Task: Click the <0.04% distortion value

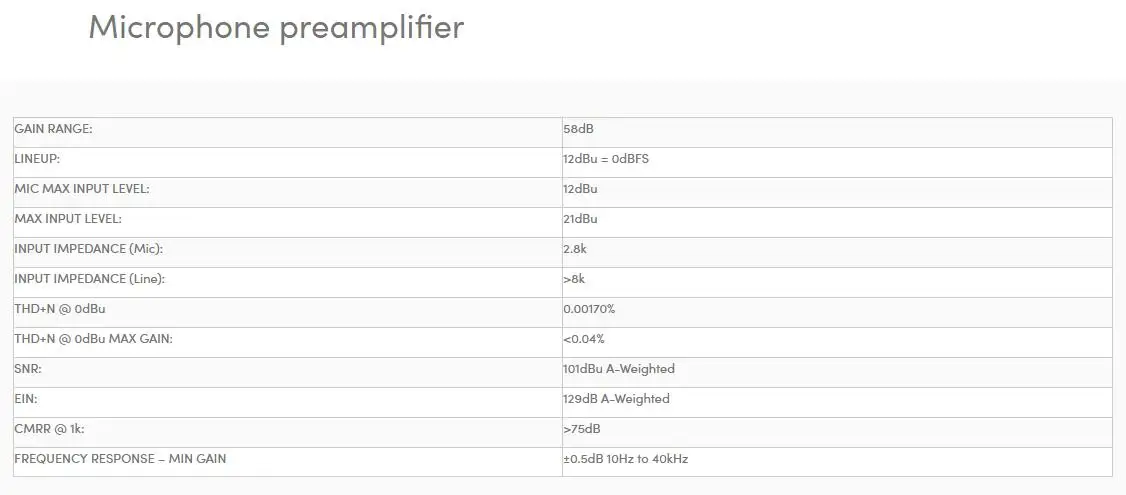Action: tap(584, 339)
